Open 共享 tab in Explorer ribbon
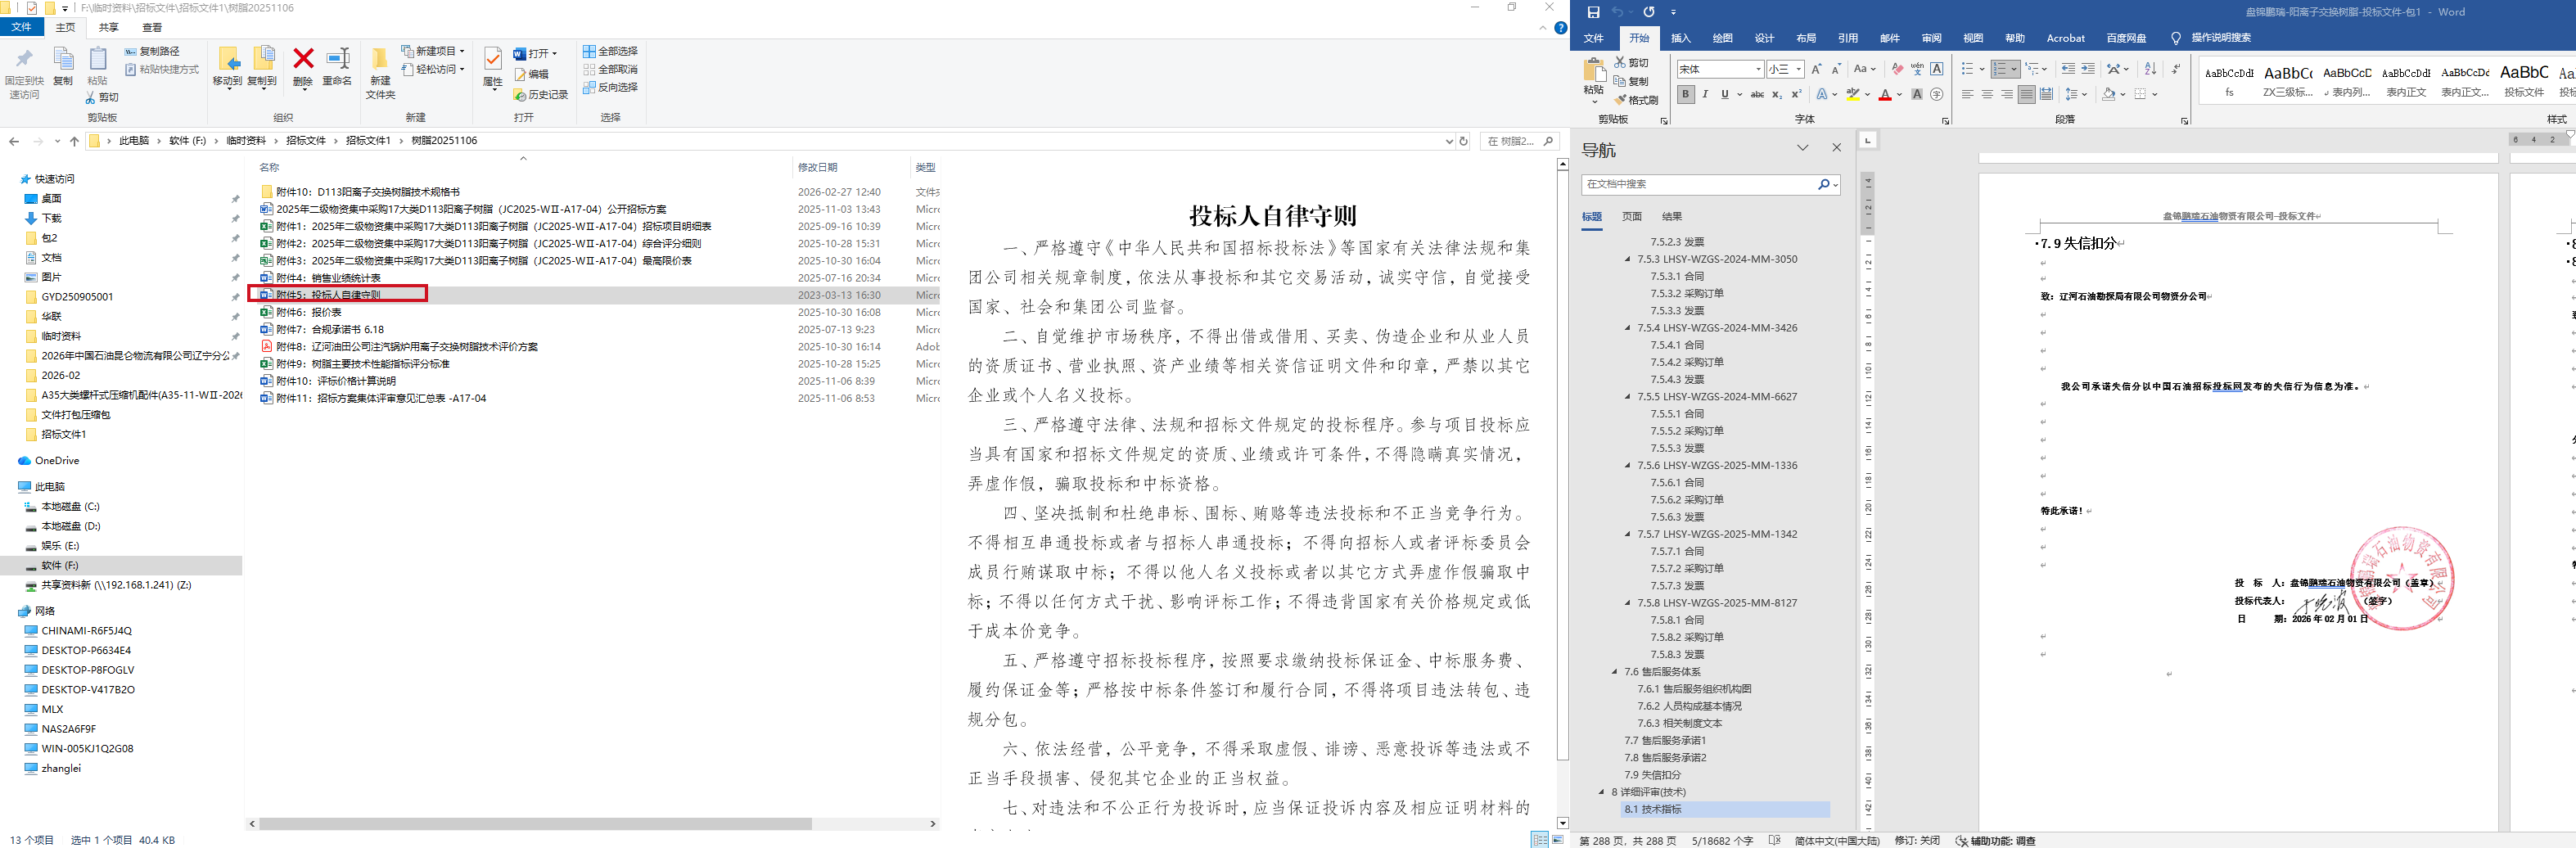 tap(108, 27)
